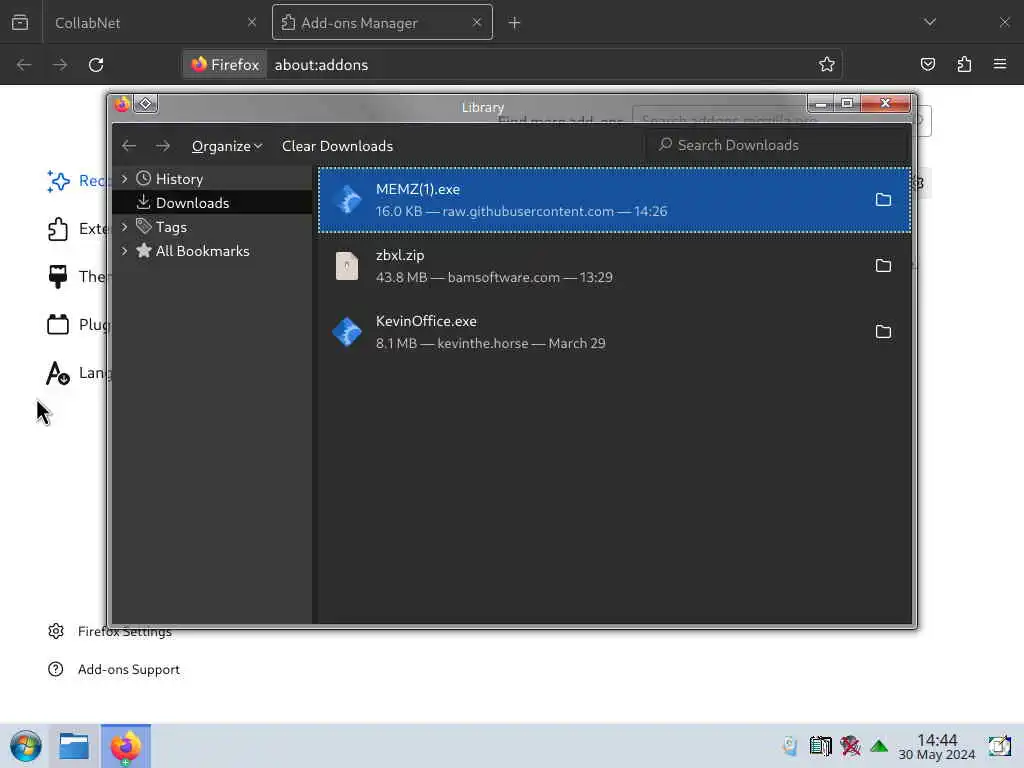Click the green triangle tray icon

(879, 746)
